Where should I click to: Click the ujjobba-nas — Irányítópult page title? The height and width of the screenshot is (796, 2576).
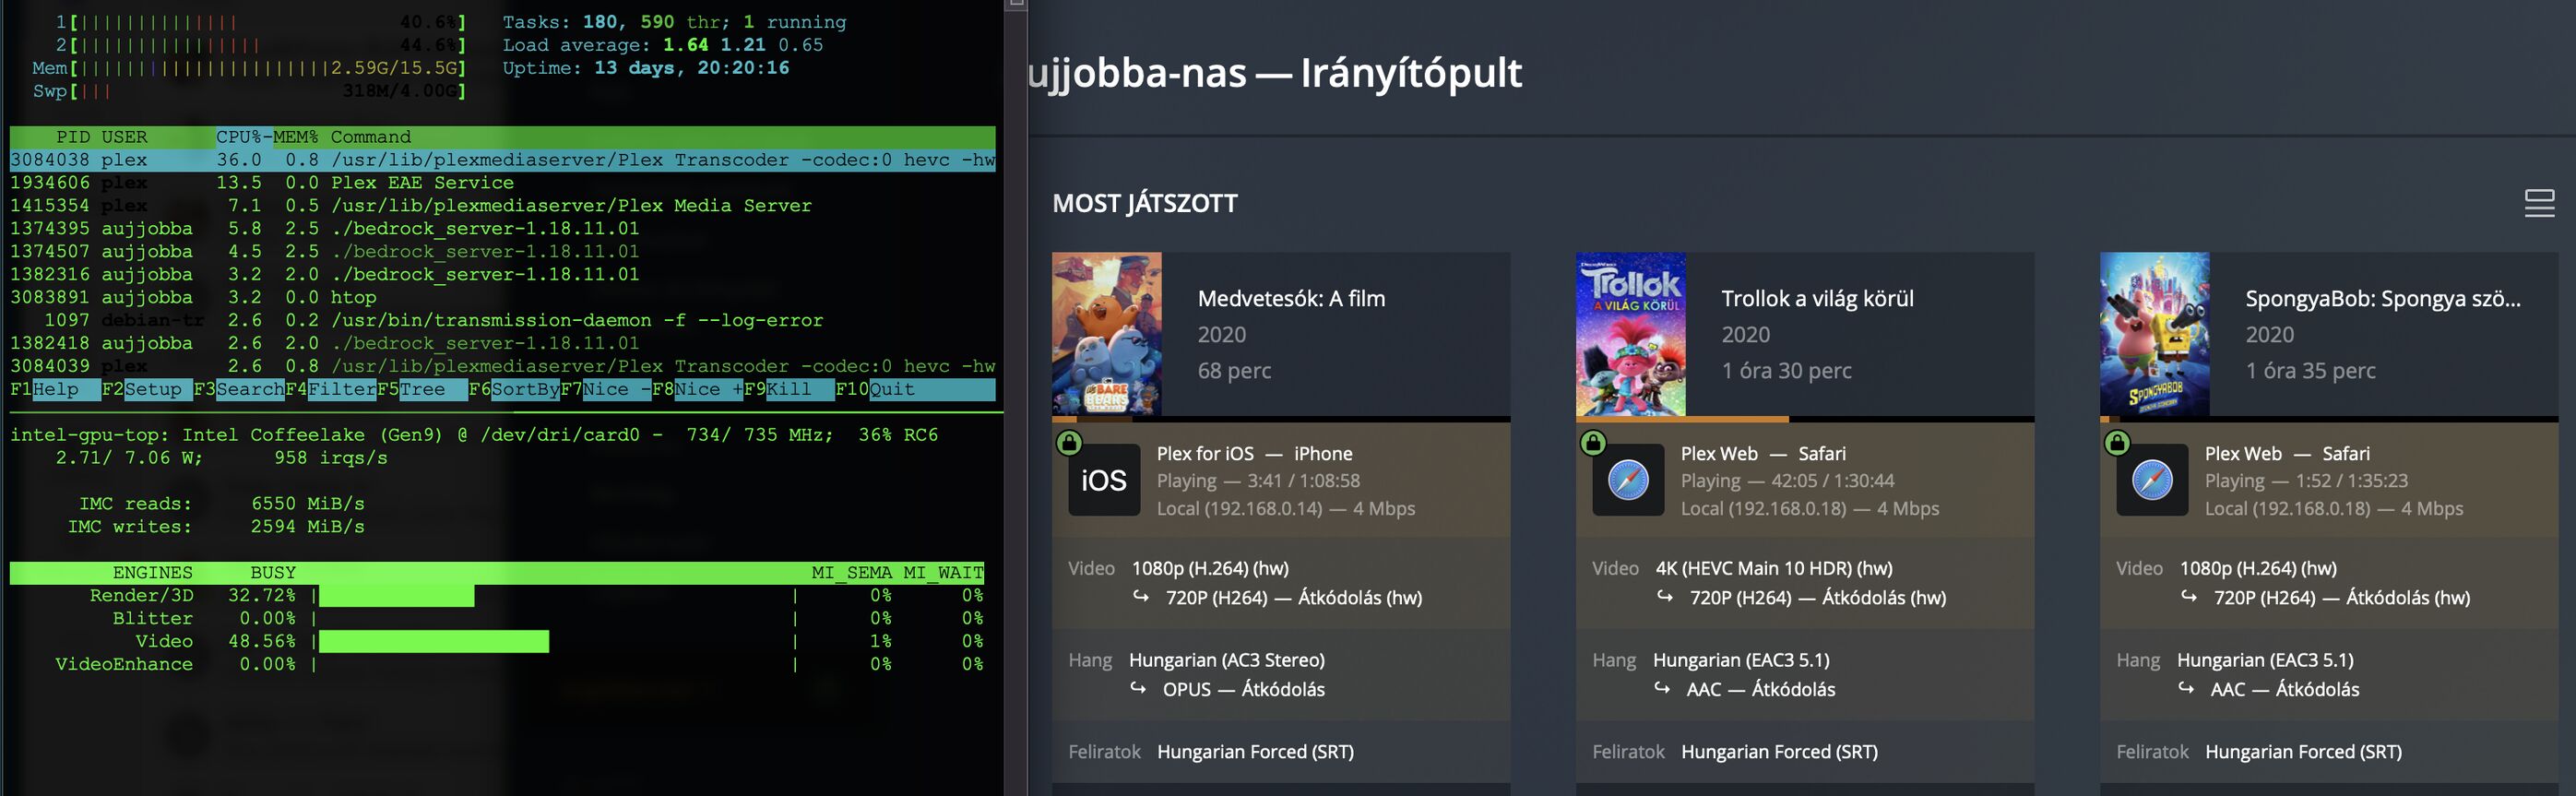1274,73
